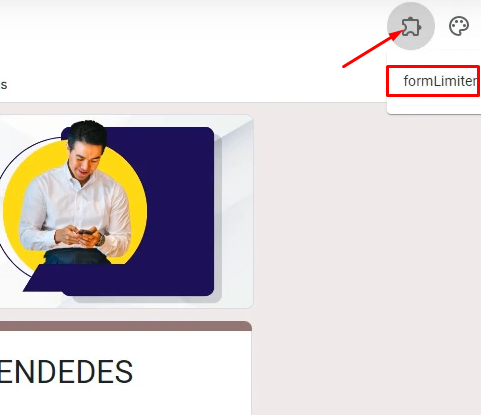Click the man's dark trousers in photo
The image size is (481, 415).
(77, 257)
